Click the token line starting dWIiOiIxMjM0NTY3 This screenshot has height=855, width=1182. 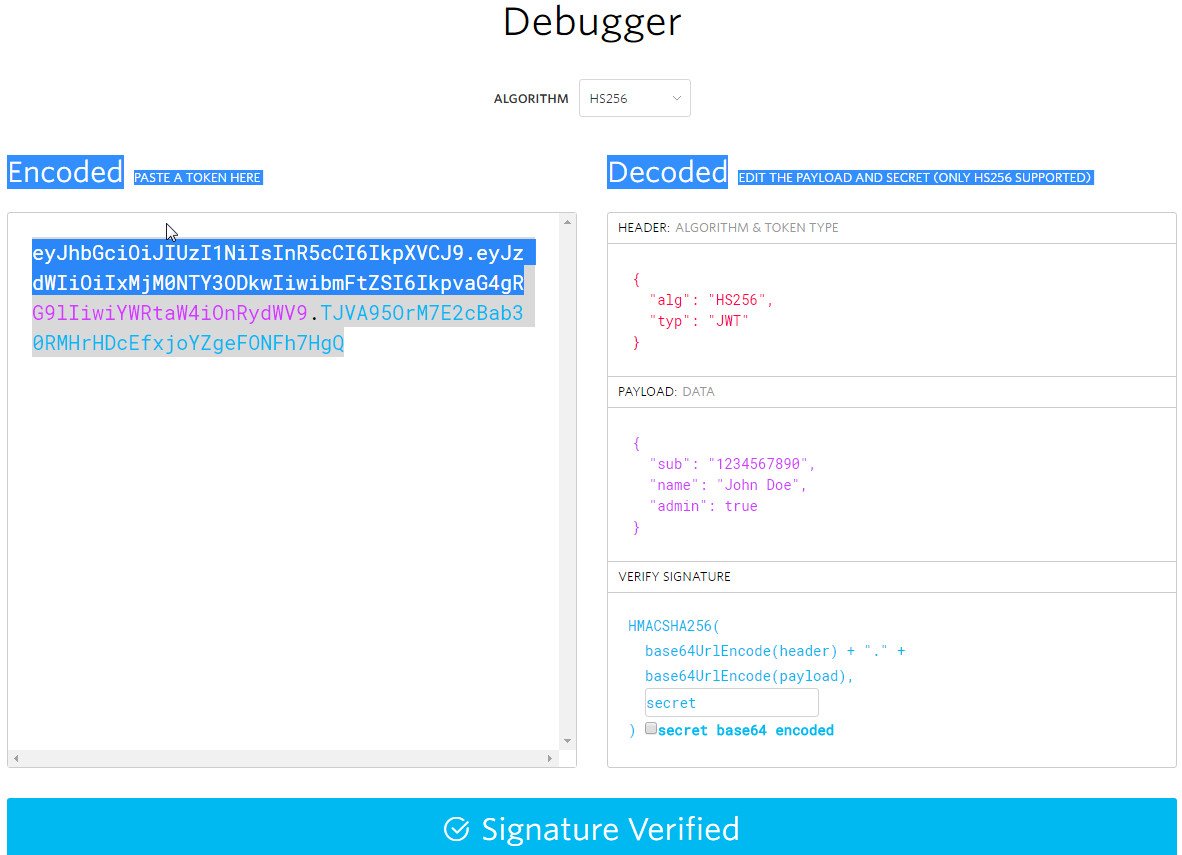pyautogui.click(x=277, y=283)
